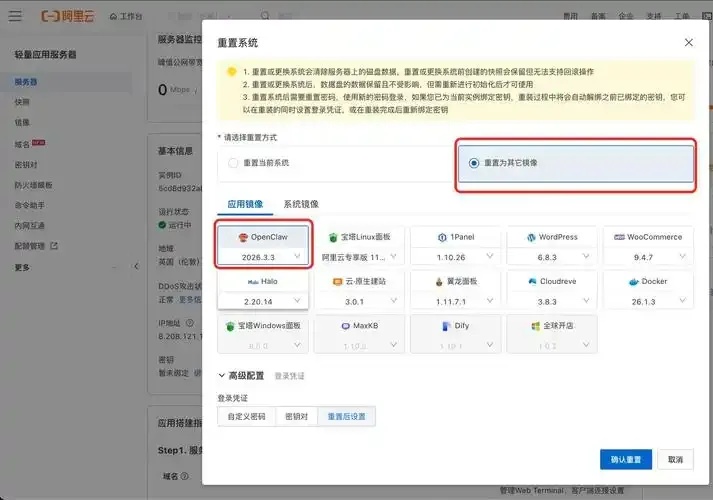The image size is (713, 500).
Task: Open 服务器 in the sidebar
Action: [x=26, y=82]
